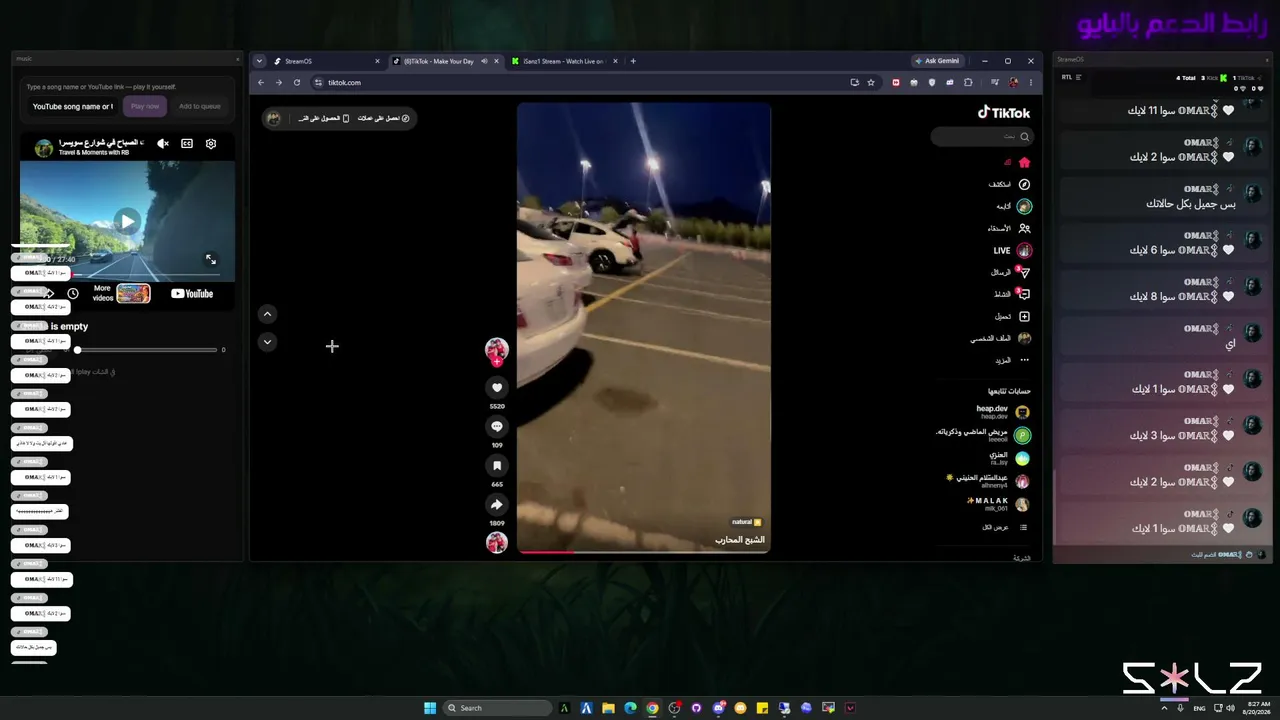Viewport: 1280px width, 720px height.
Task: Adjust the music panel volume slider
Action: coord(147,350)
